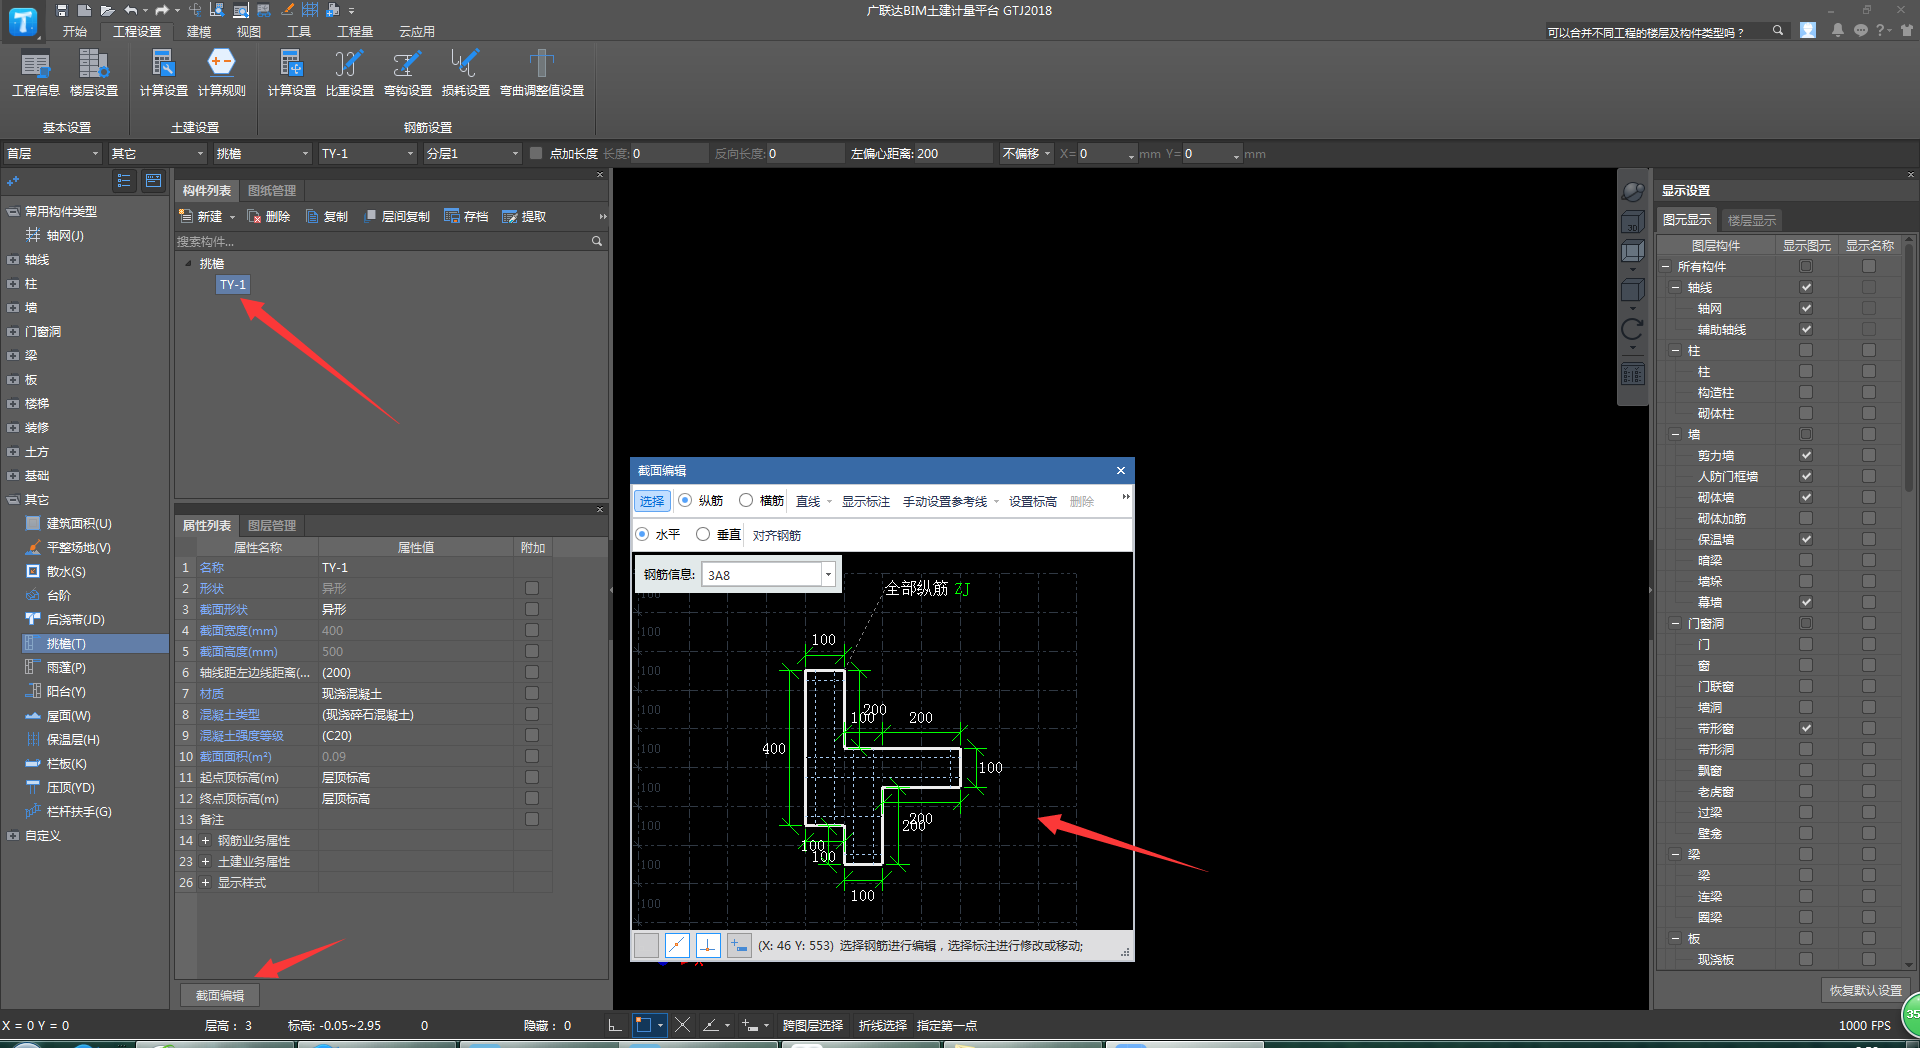Click the search magnifier in component list
The image size is (1920, 1048).
click(x=597, y=241)
